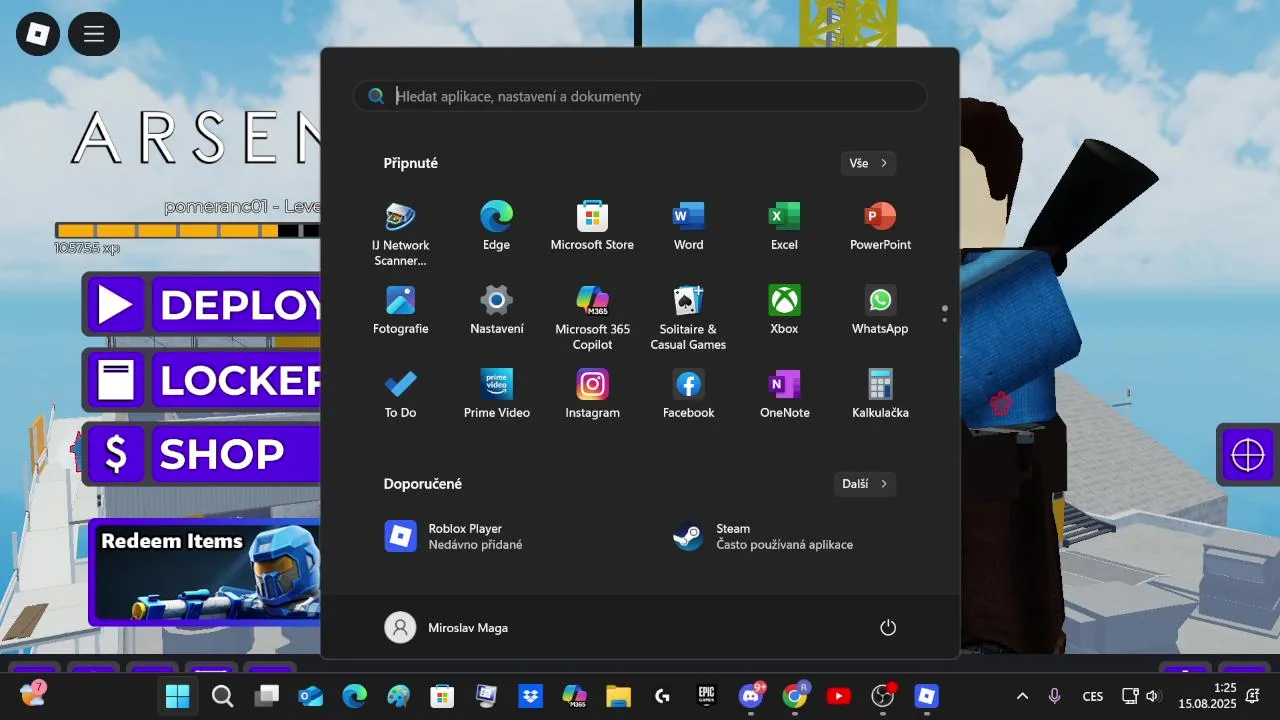Open File Explorer from taskbar
Screen dimensions: 1280x720
point(618,696)
